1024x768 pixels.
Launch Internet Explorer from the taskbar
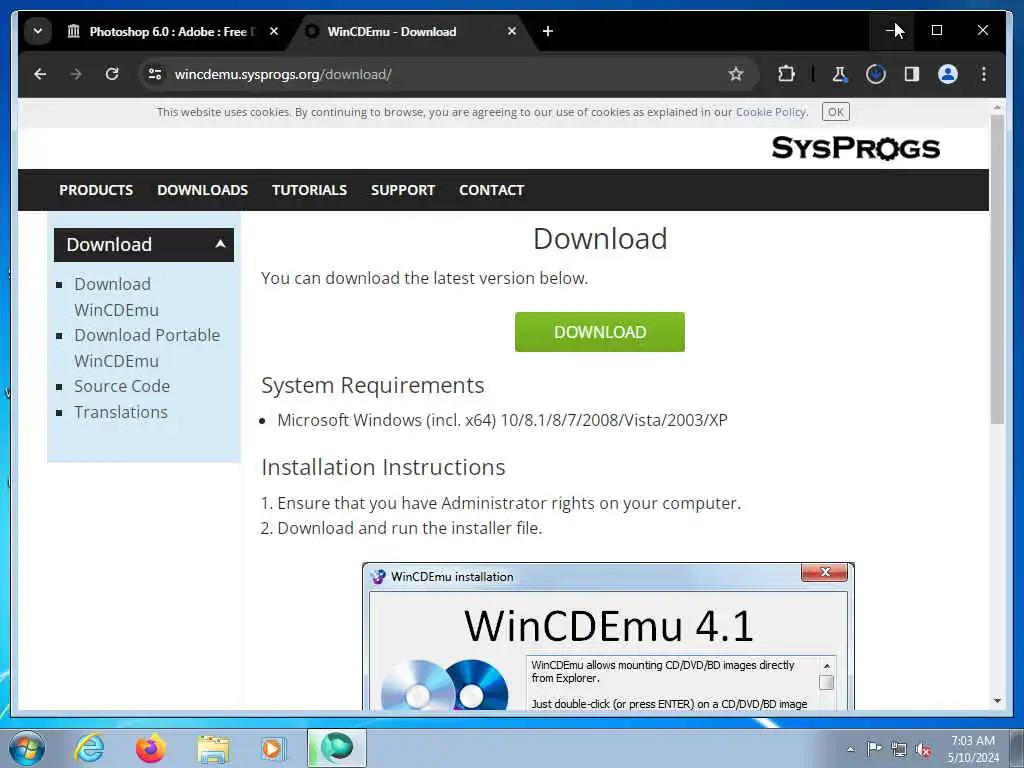point(89,748)
